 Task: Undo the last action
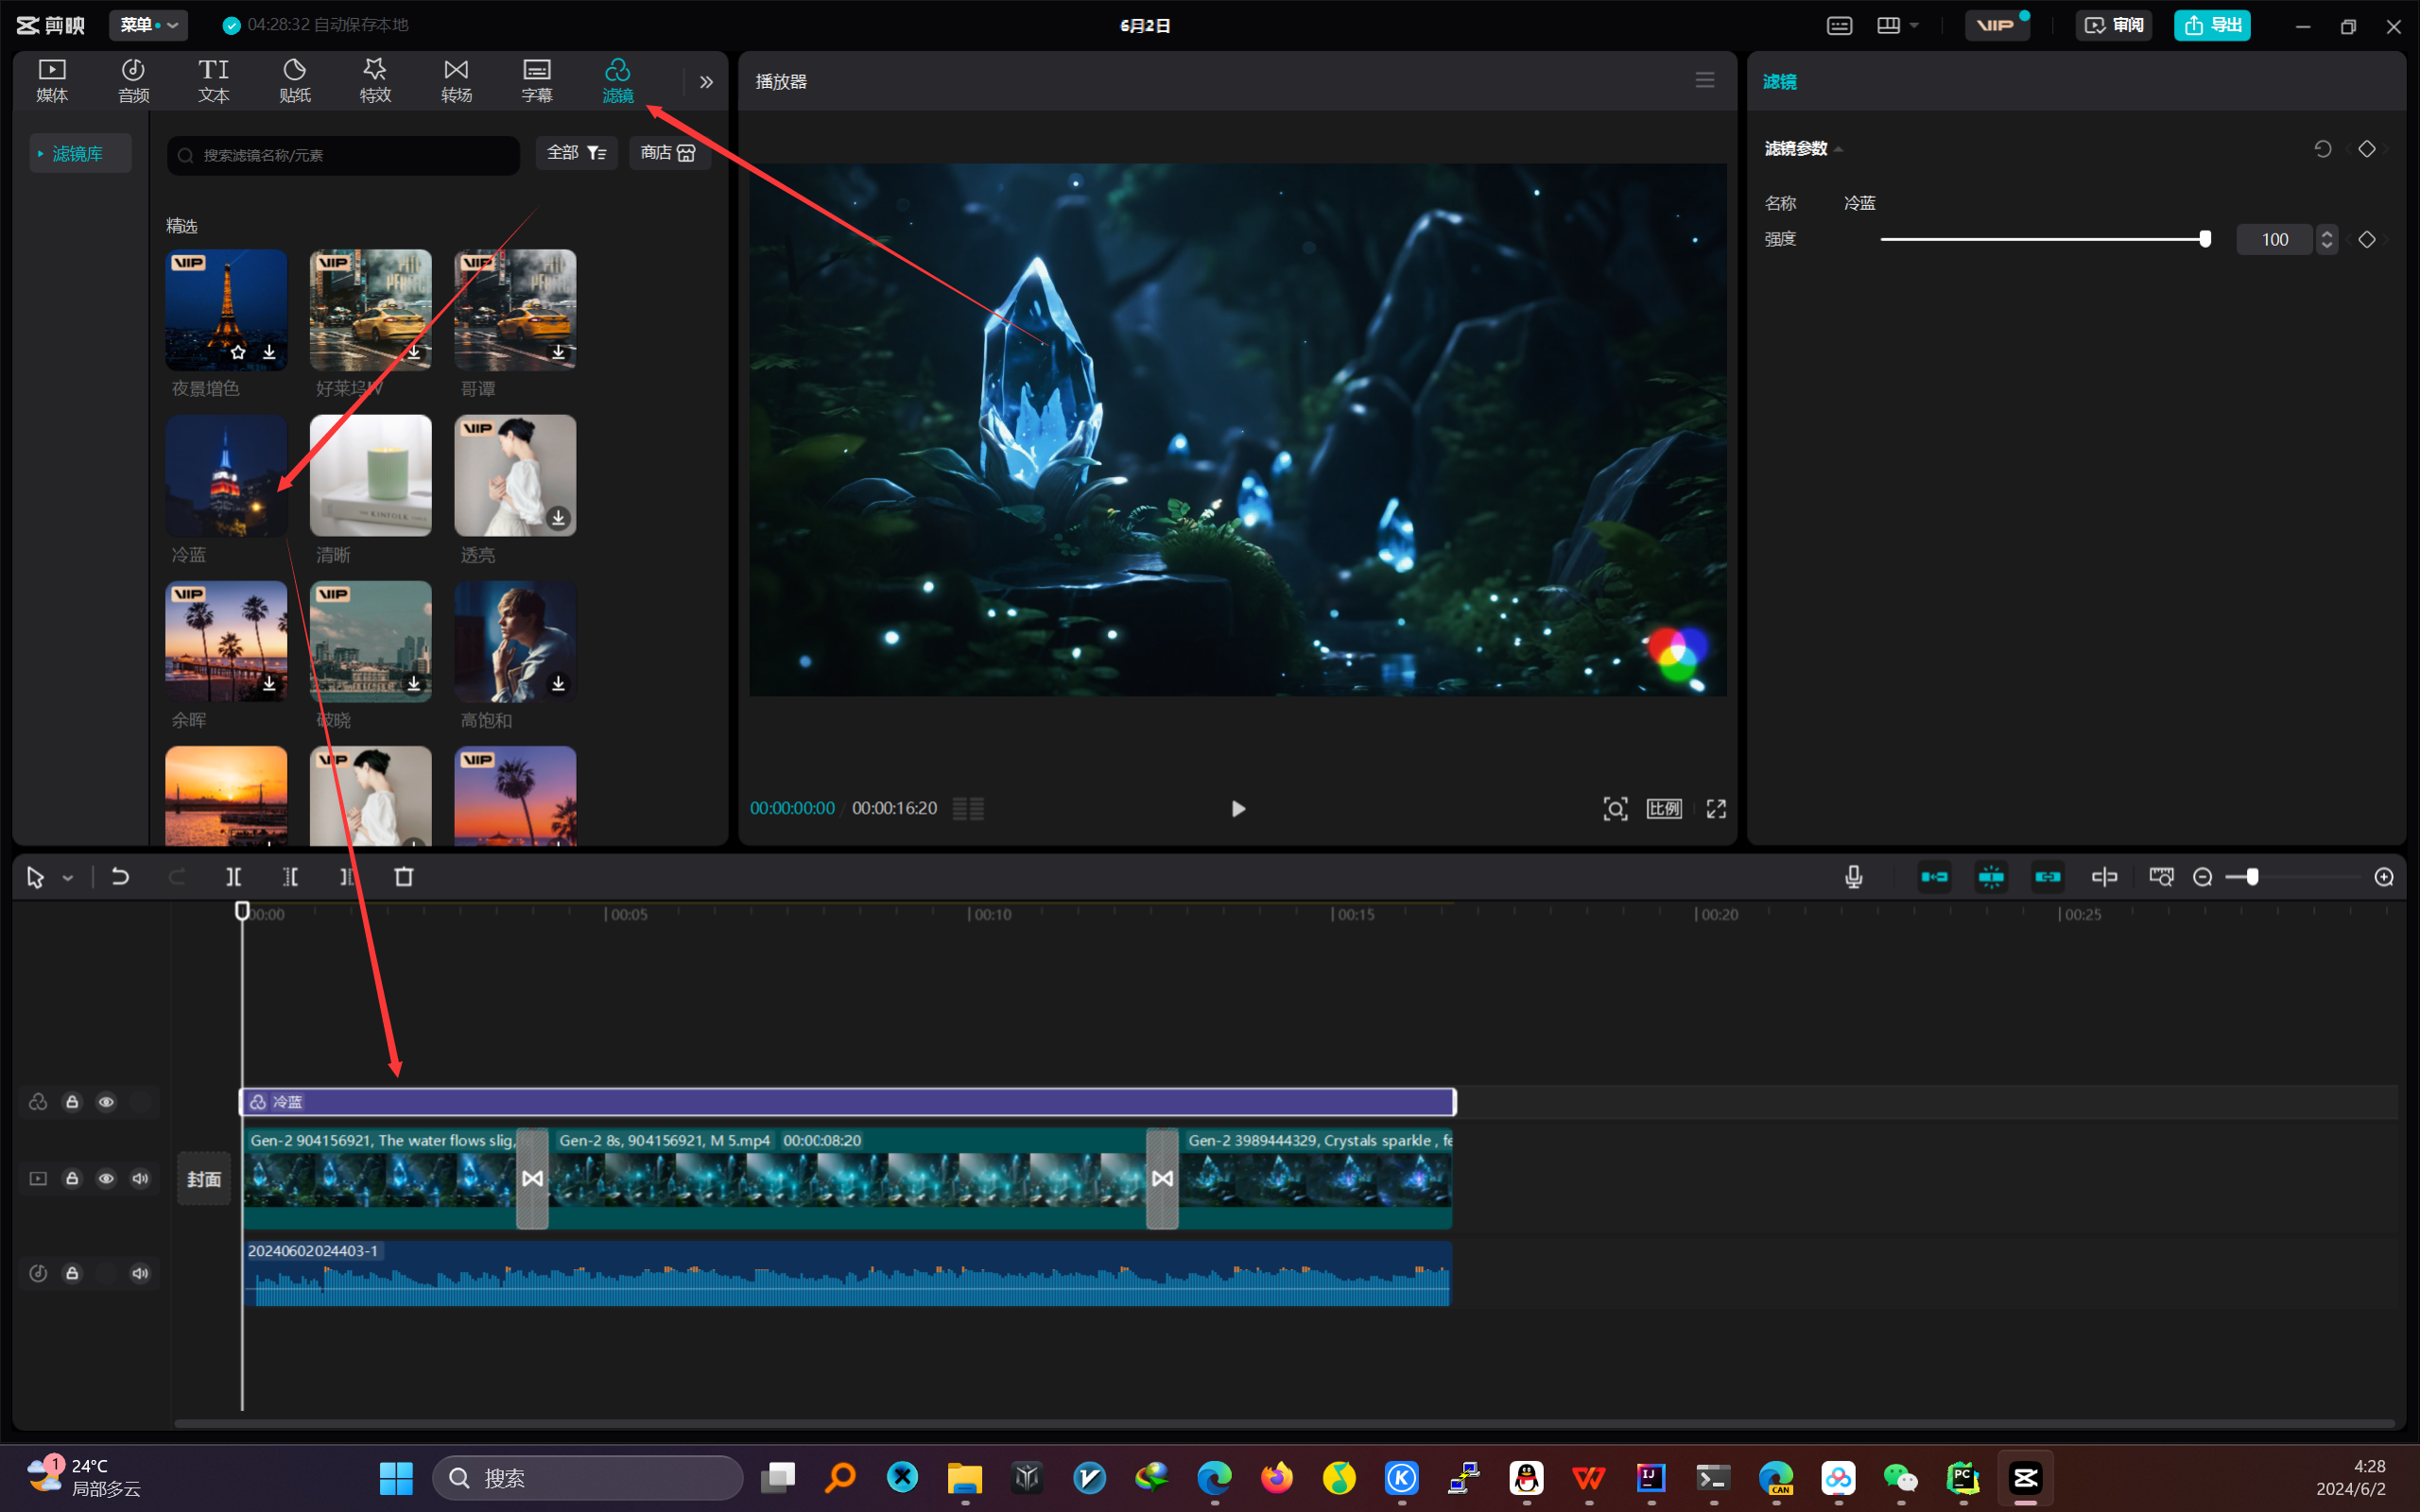(120, 877)
